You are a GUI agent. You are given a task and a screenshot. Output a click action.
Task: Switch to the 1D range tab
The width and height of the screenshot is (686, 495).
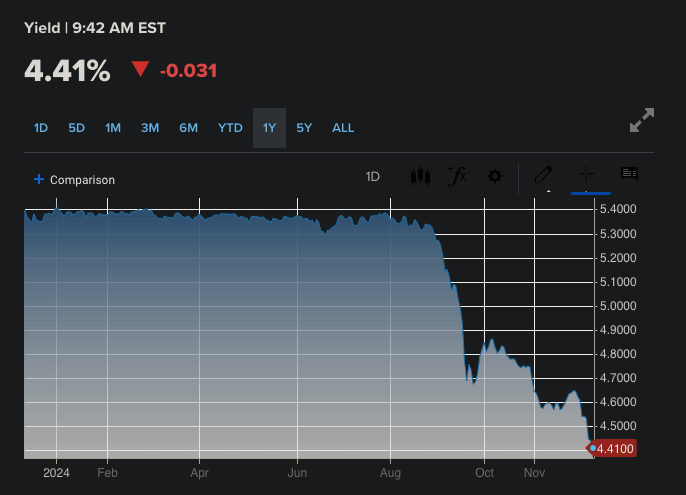pos(41,128)
